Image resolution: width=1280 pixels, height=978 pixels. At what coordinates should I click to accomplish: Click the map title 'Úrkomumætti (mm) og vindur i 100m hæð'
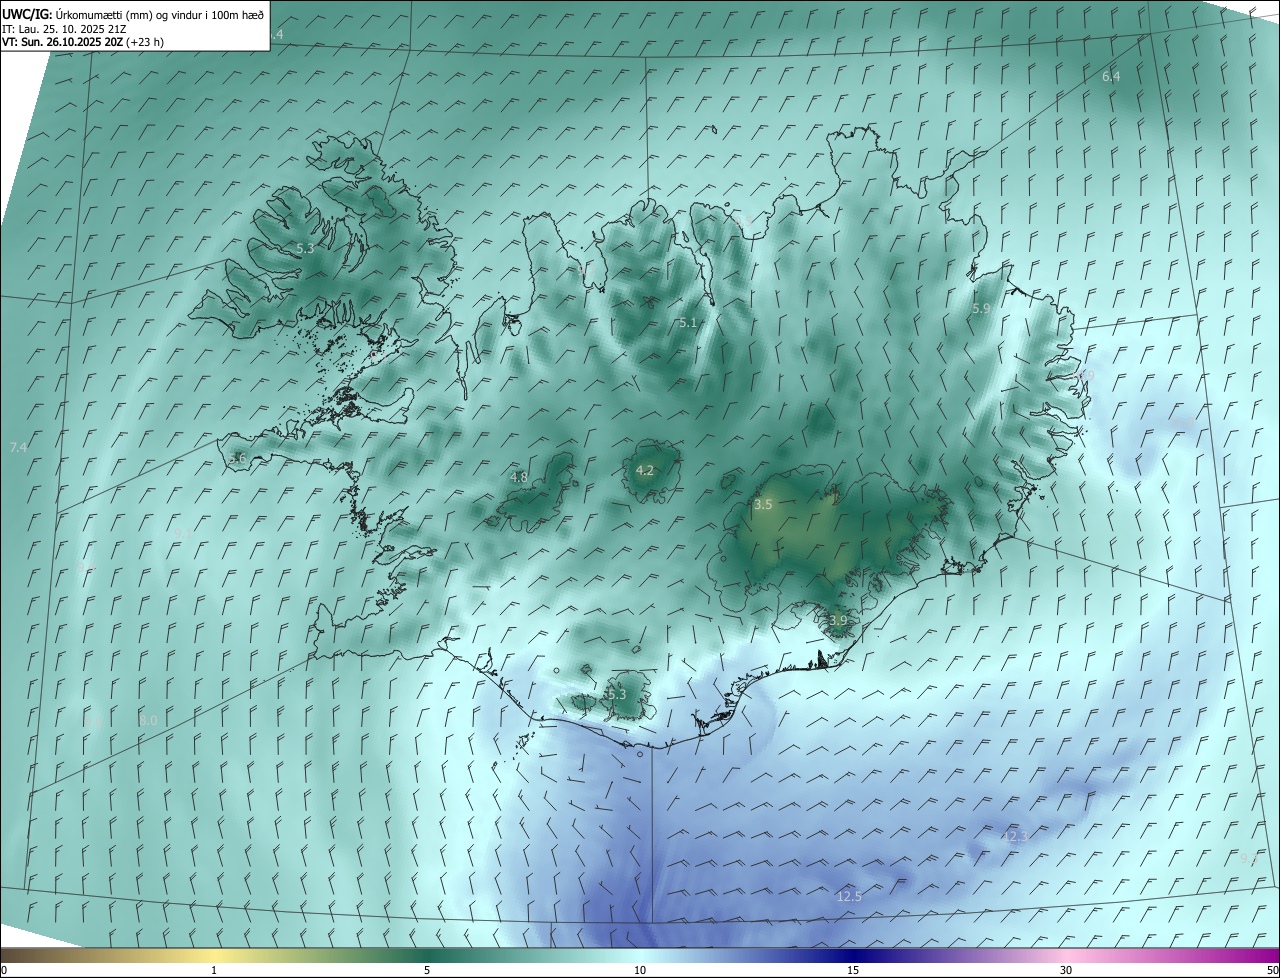tap(160, 15)
